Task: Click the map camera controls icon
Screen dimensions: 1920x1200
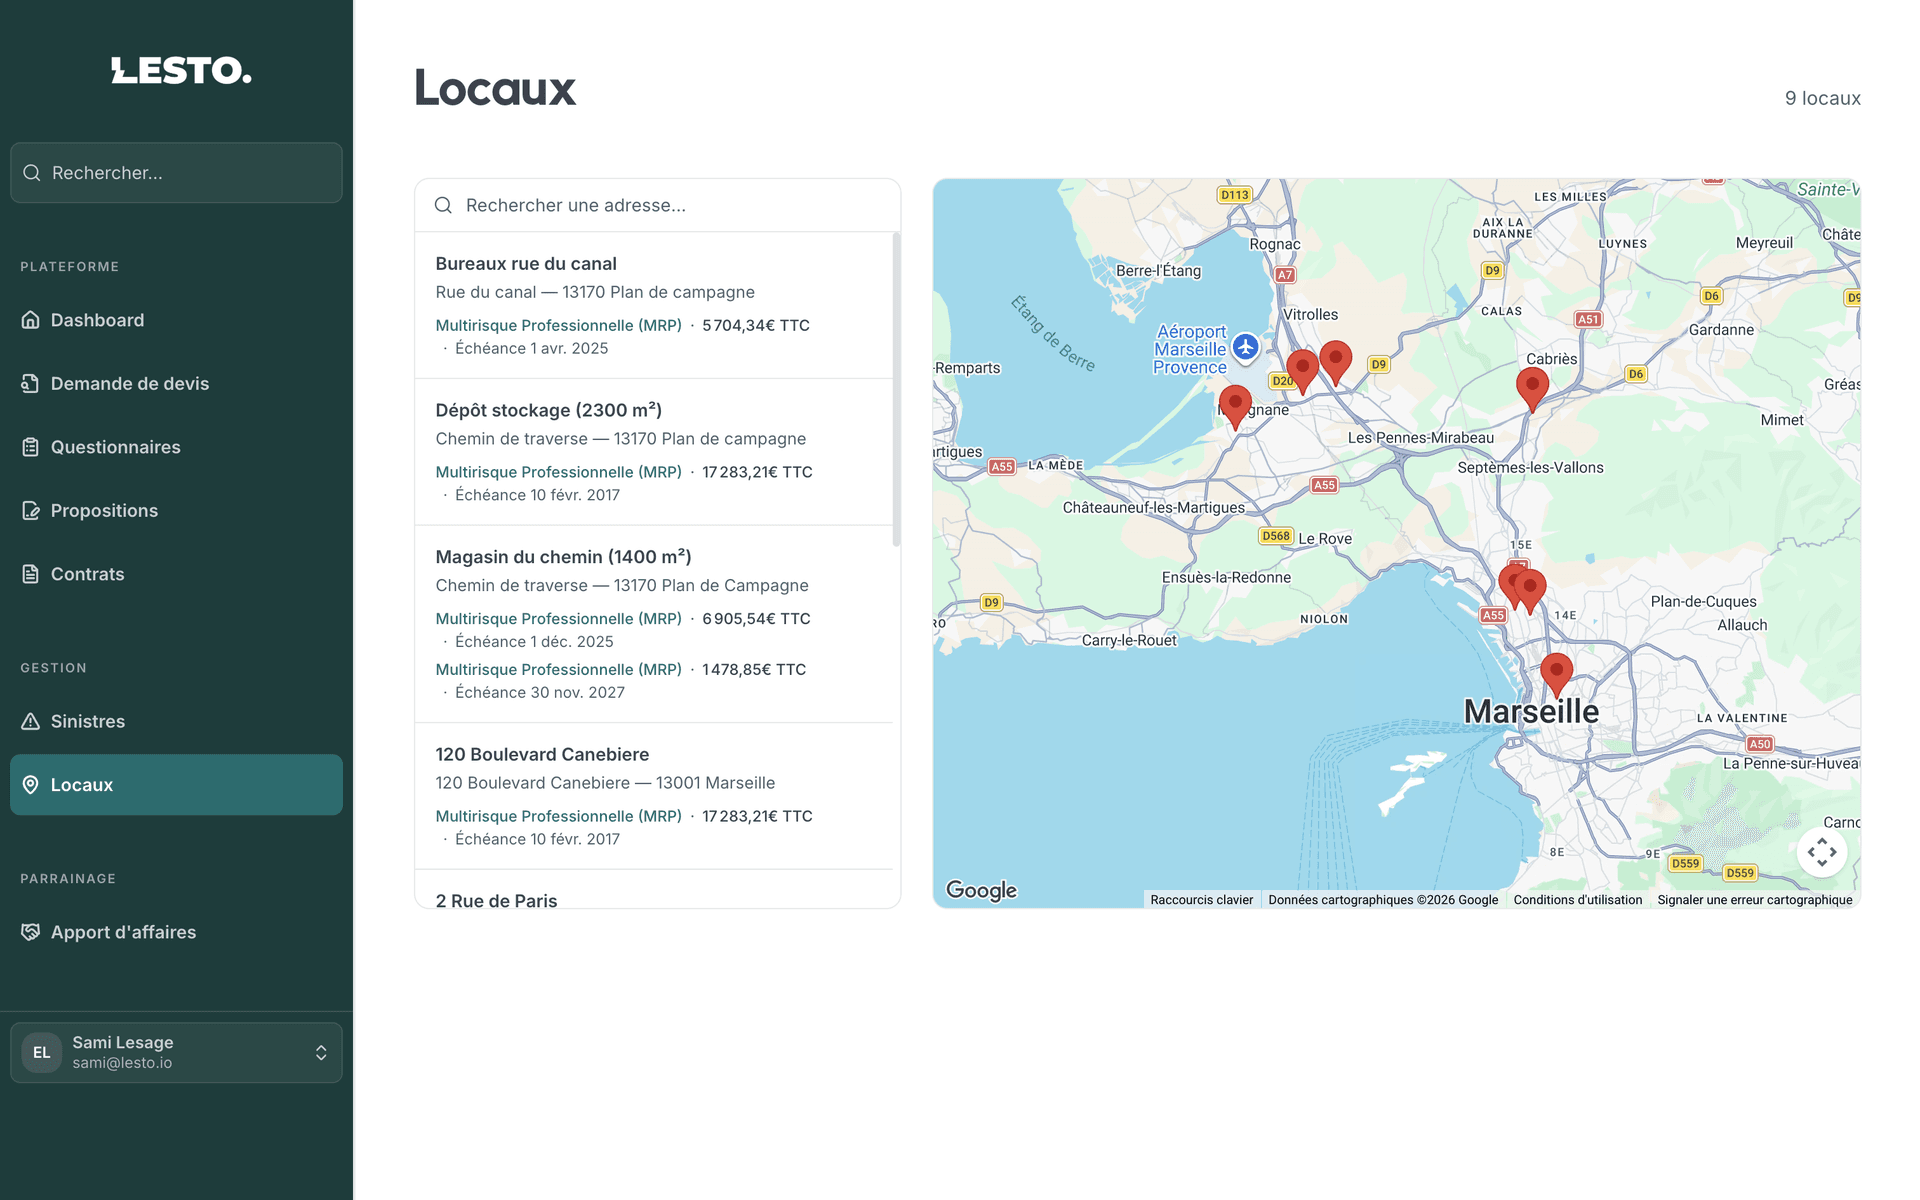Action: point(1822,852)
